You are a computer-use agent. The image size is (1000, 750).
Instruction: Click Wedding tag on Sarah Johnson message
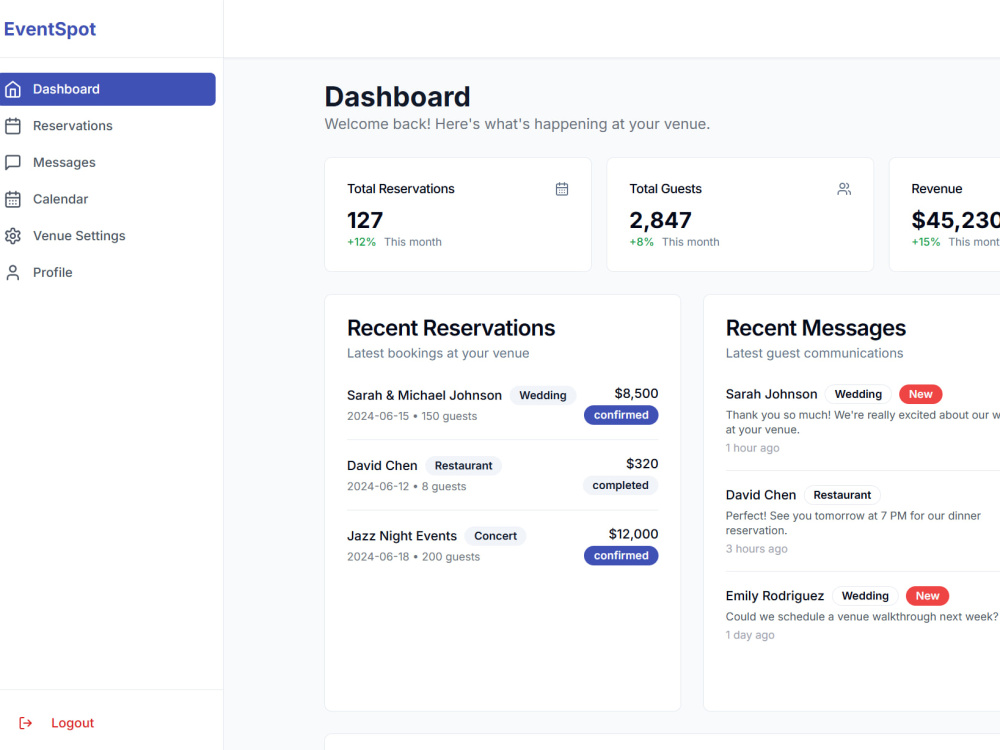[858, 394]
